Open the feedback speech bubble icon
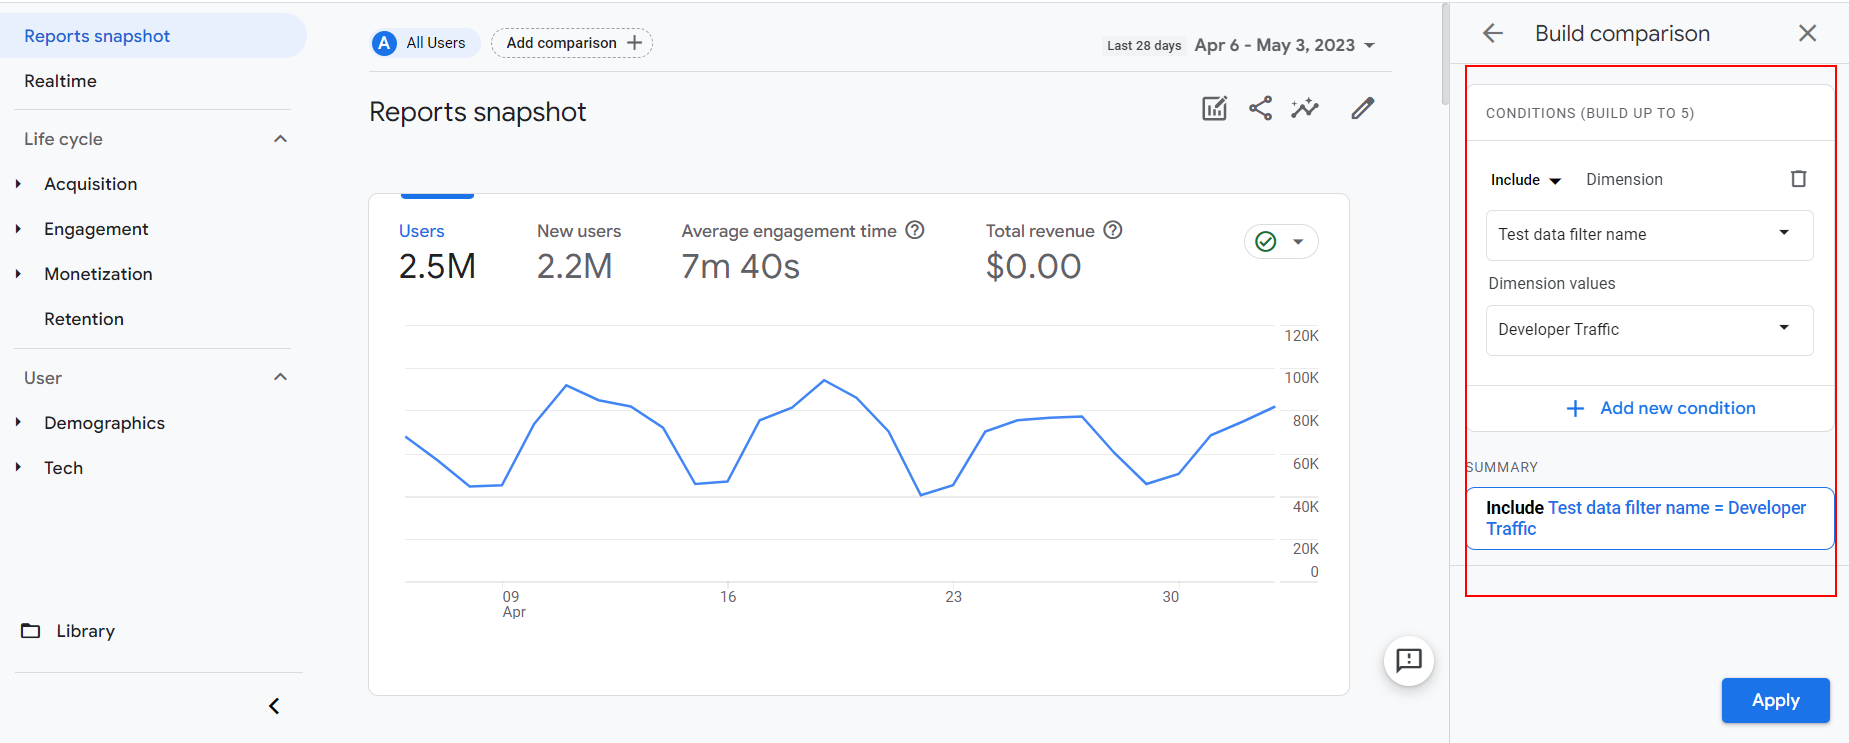 click(x=1408, y=660)
